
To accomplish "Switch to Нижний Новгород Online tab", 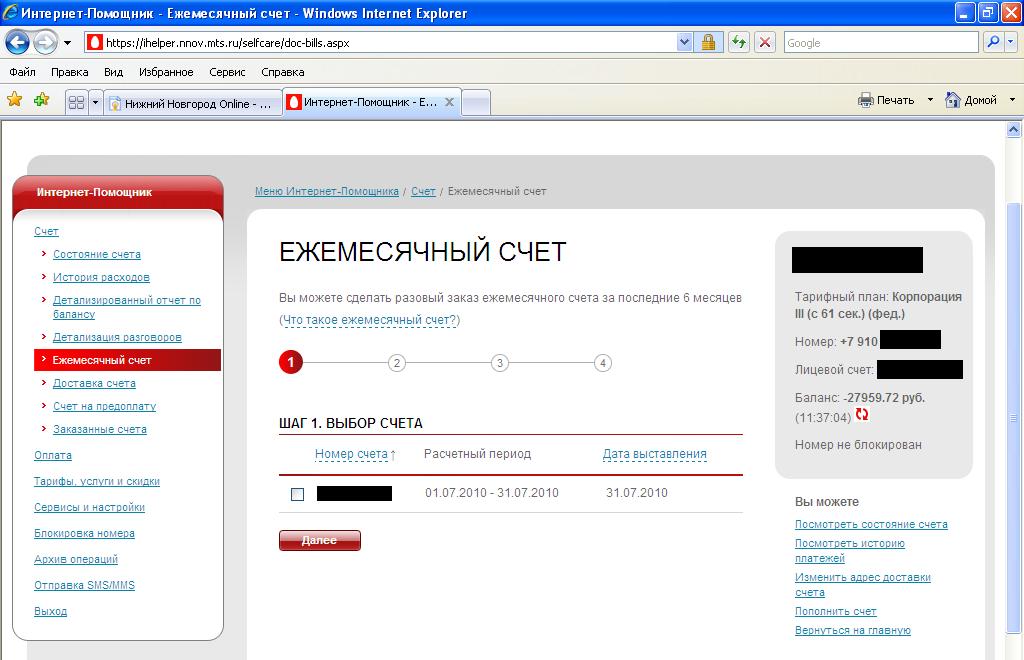I will tap(193, 103).
